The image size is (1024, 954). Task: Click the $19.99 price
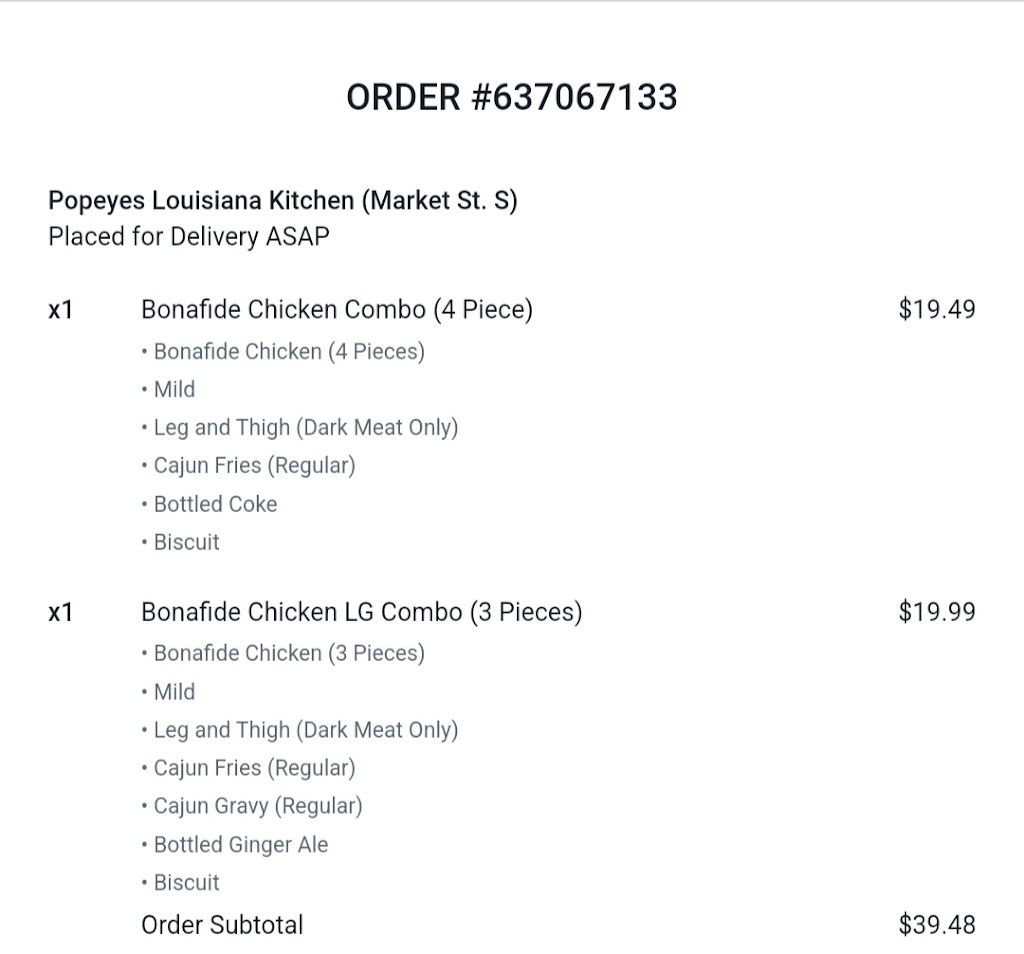pyautogui.click(x=937, y=612)
